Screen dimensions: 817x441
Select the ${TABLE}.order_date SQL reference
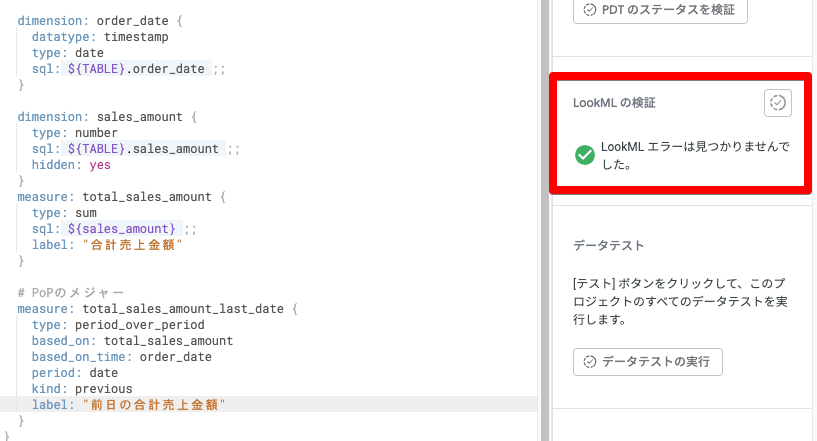137,69
